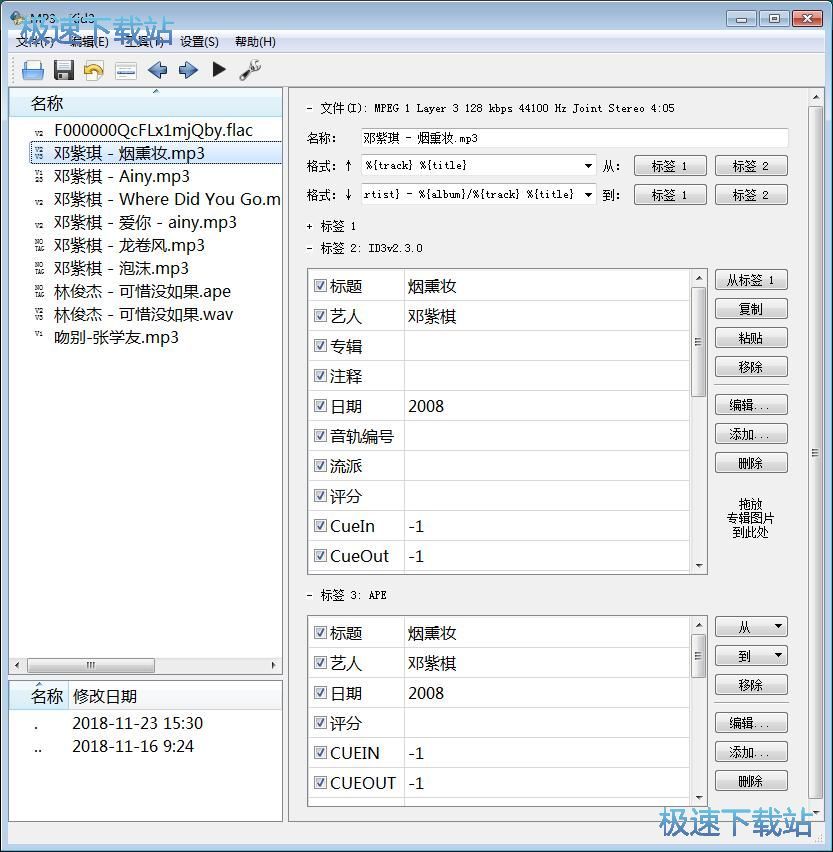Save tags with the floppy disk icon
The height and width of the screenshot is (852, 833).
[62, 69]
